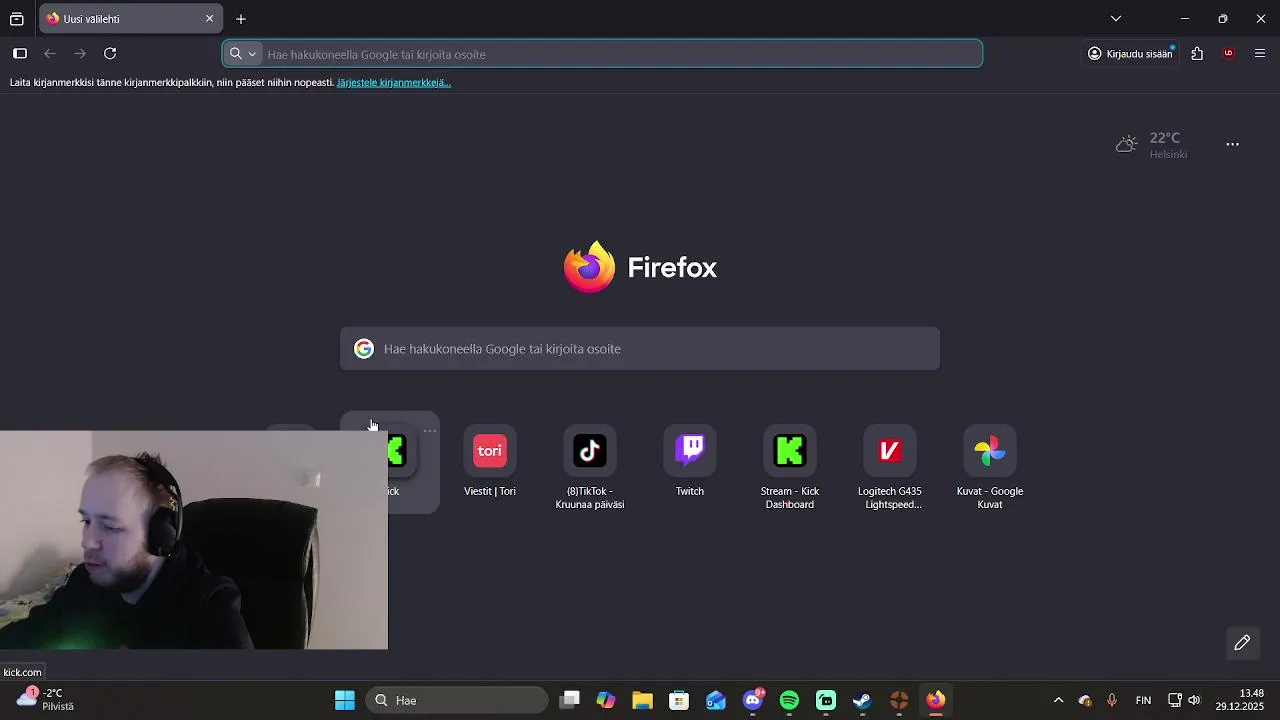Open the Windows Start menu

[345, 700]
